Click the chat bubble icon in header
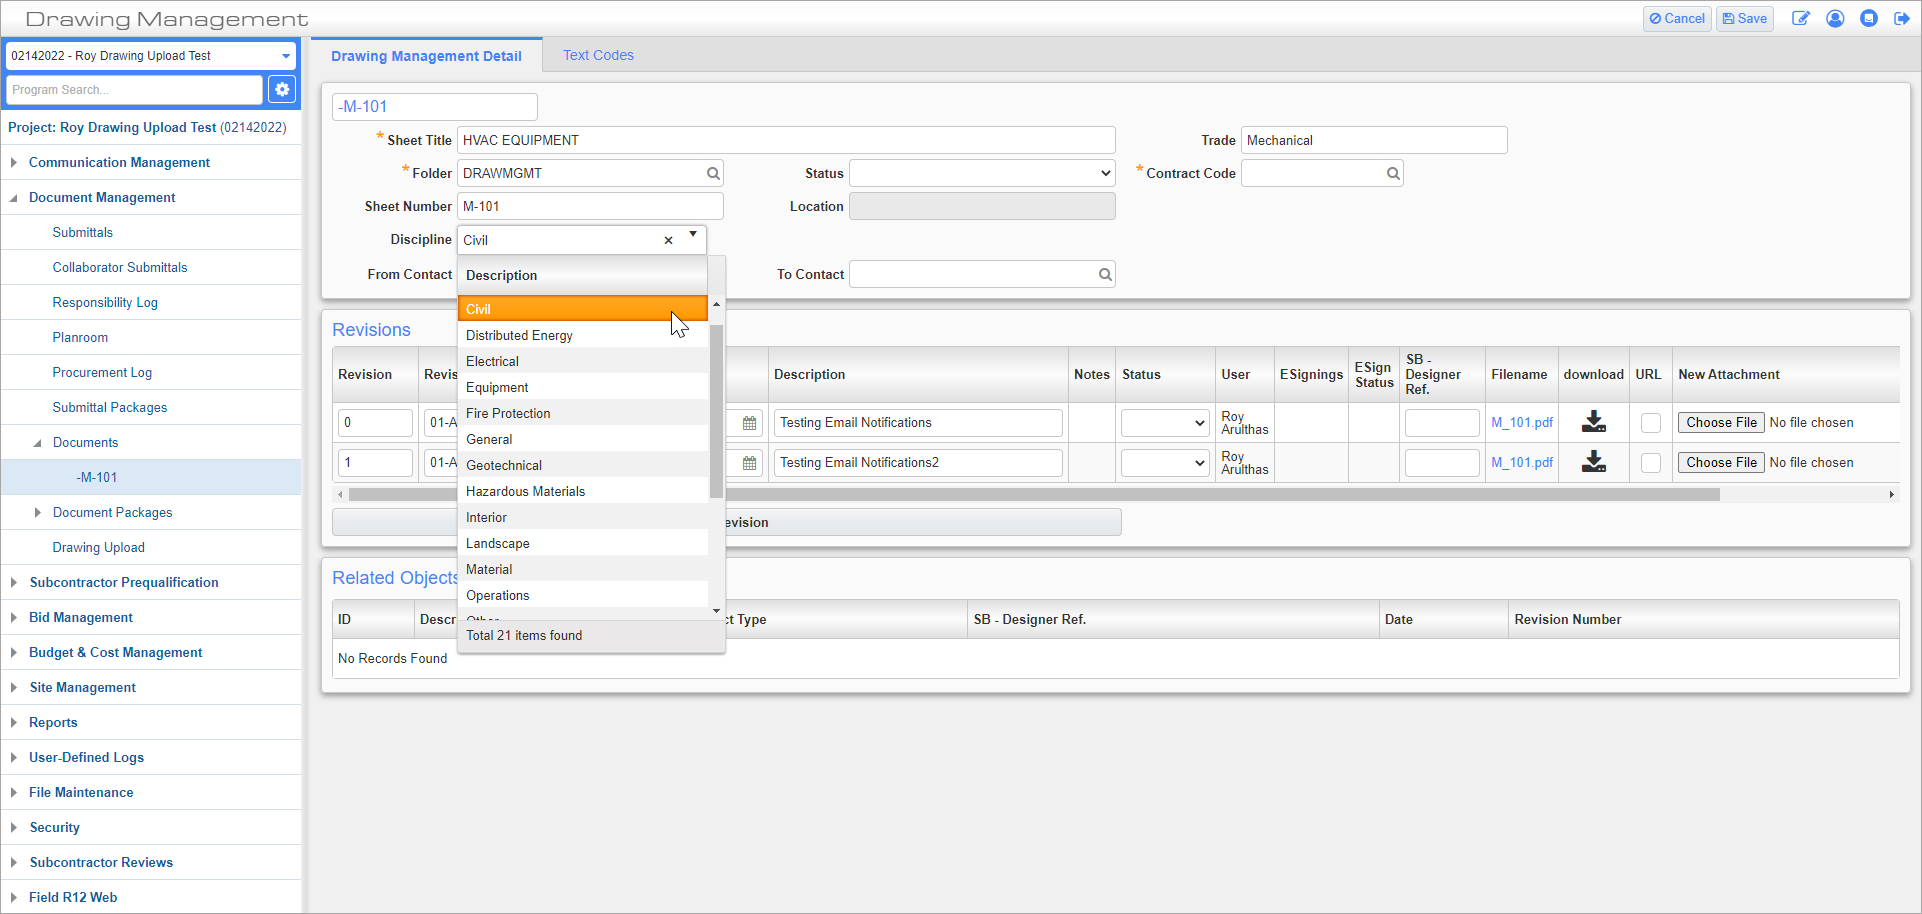The height and width of the screenshot is (914, 1922). (1869, 19)
